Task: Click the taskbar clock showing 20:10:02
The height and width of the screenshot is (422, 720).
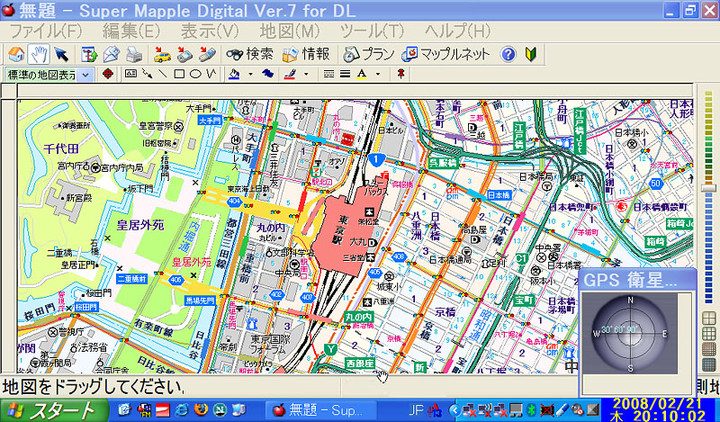Action: [x=658, y=410]
